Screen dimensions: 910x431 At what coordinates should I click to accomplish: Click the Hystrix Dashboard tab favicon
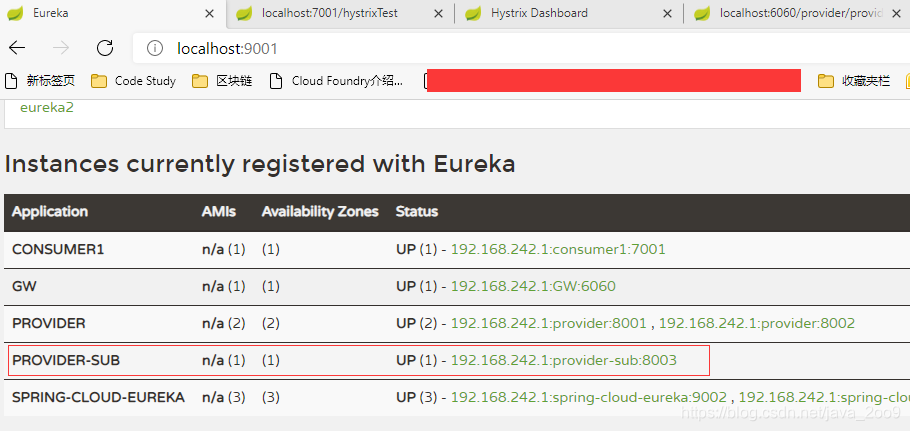(474, 13)
